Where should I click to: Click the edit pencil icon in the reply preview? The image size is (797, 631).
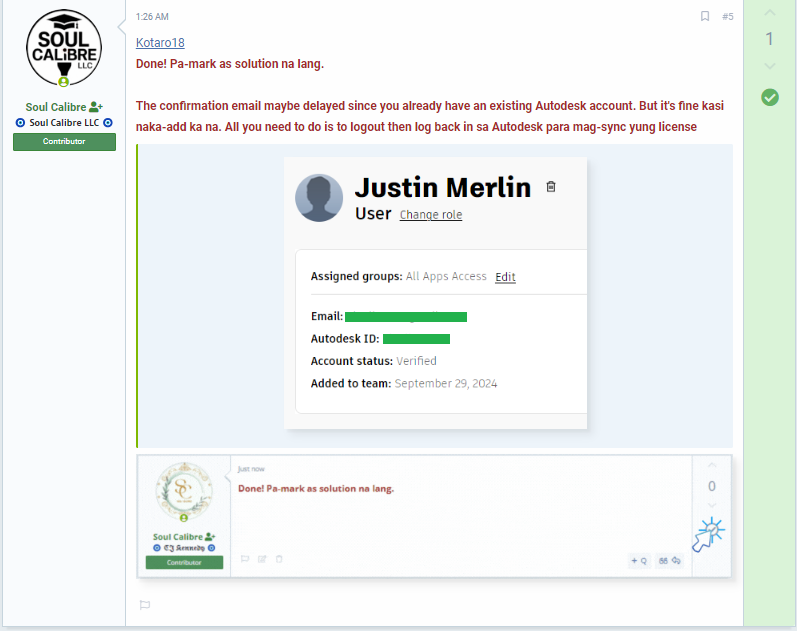click(262, 559)
